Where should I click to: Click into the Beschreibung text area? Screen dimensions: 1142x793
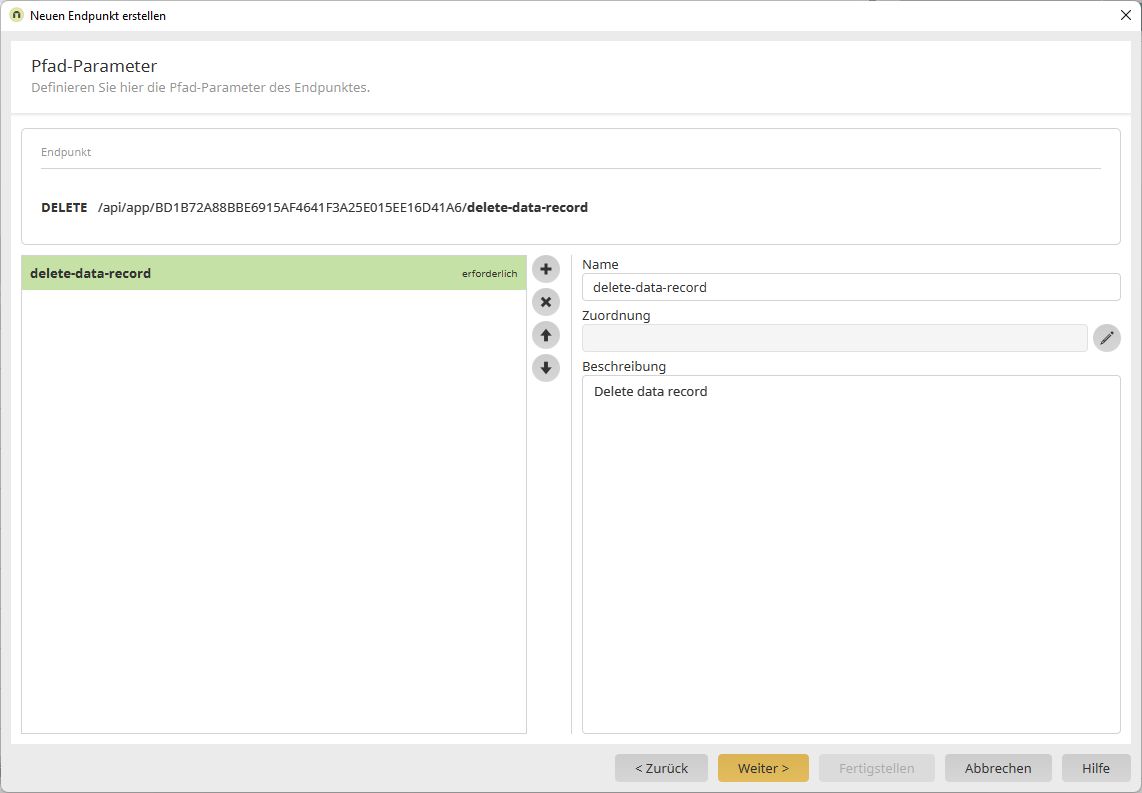tap(851, 554)
